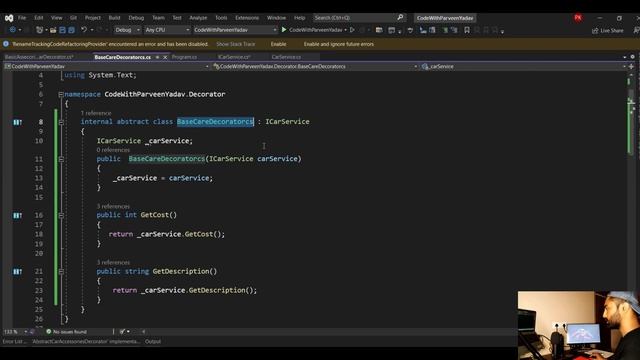Click Enable and ignore future errors
This screenshot has height=360, width=640.
[339, 44]
